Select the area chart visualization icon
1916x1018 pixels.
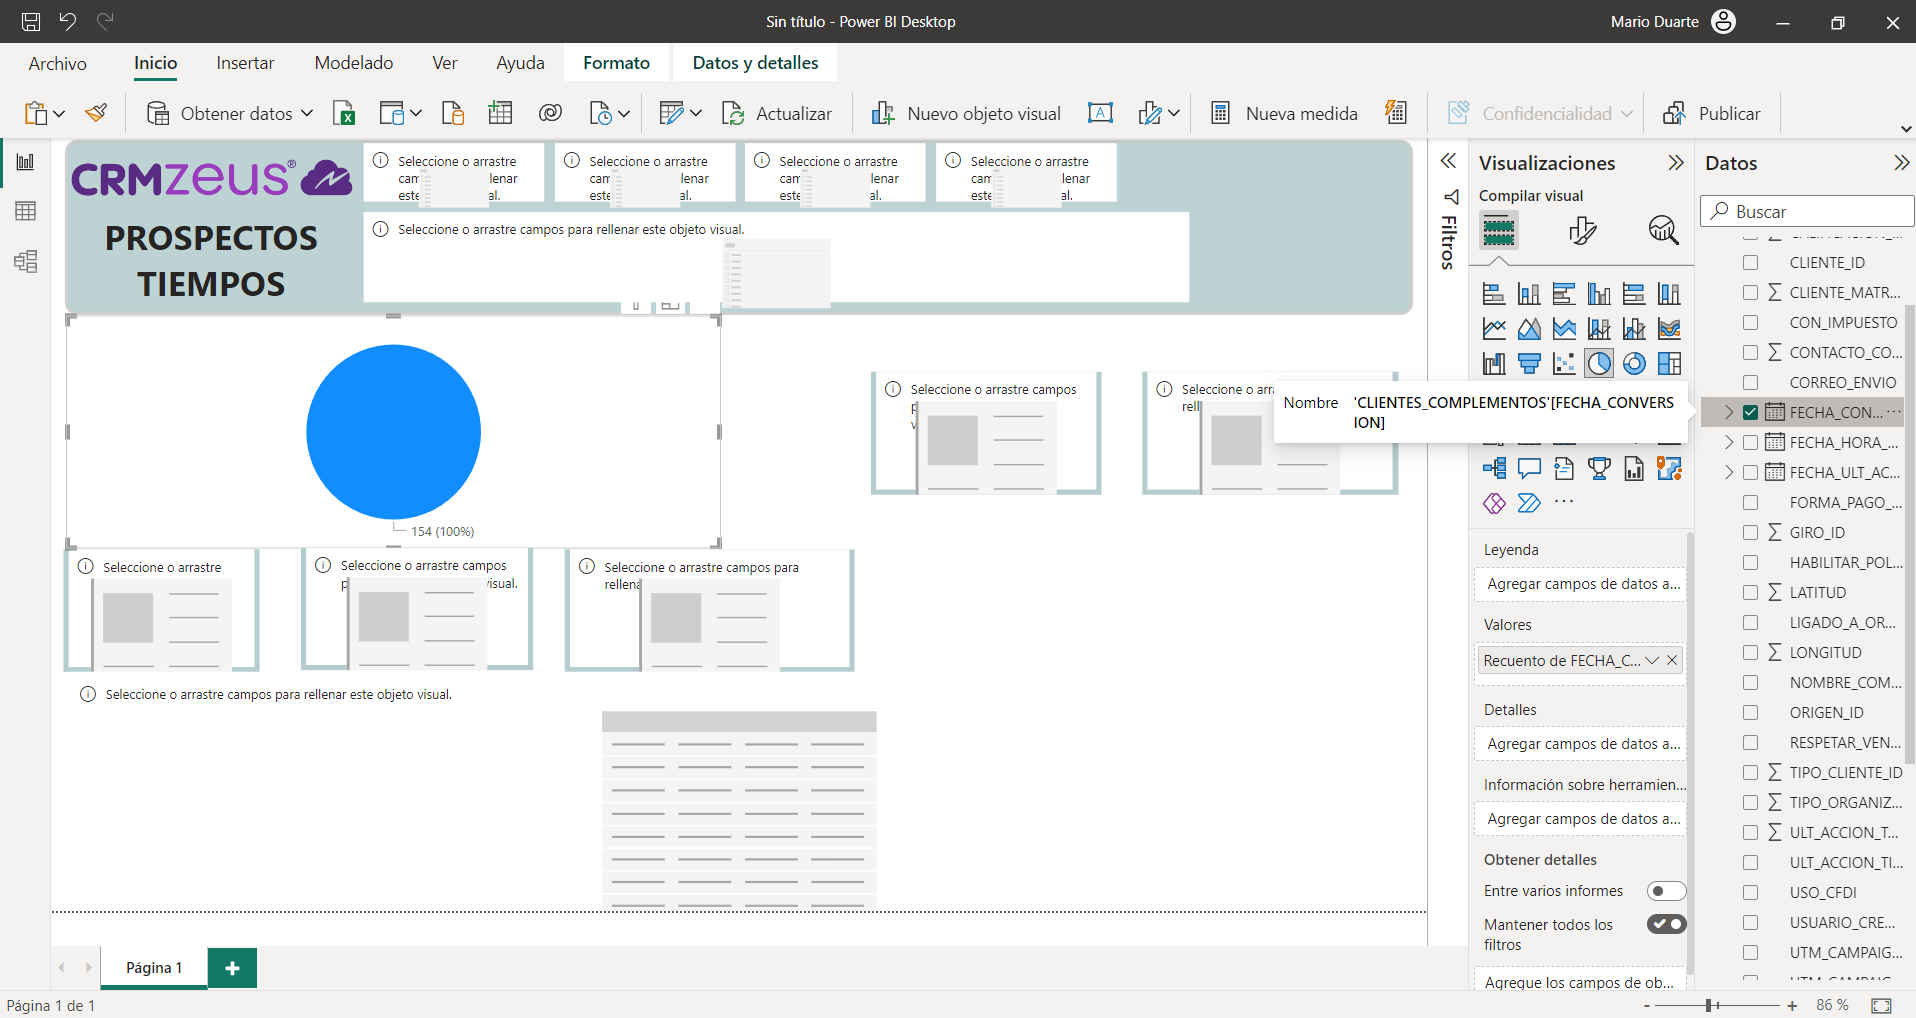[x=1529, y=329]
